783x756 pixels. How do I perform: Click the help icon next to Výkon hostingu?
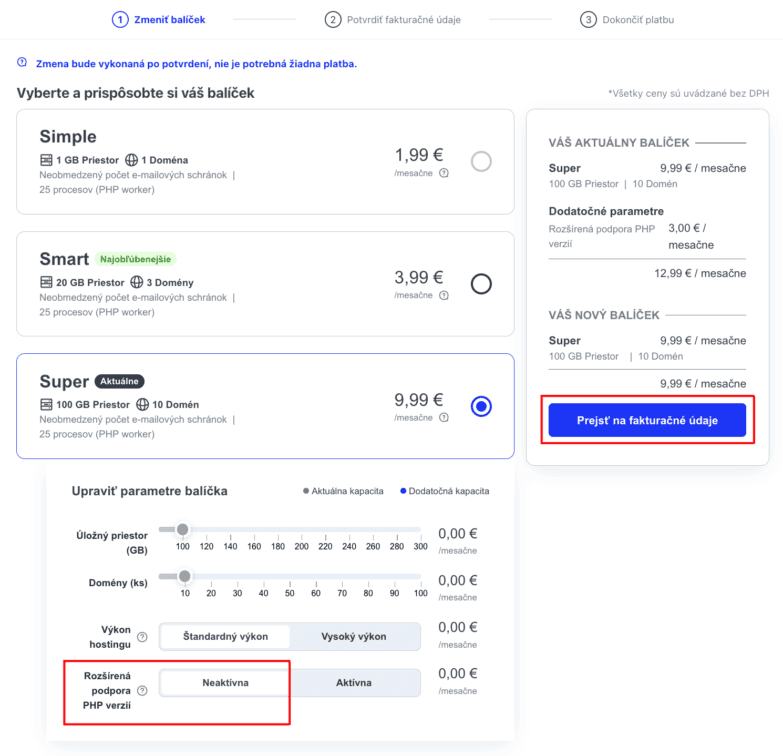click(x=142, y=637)
